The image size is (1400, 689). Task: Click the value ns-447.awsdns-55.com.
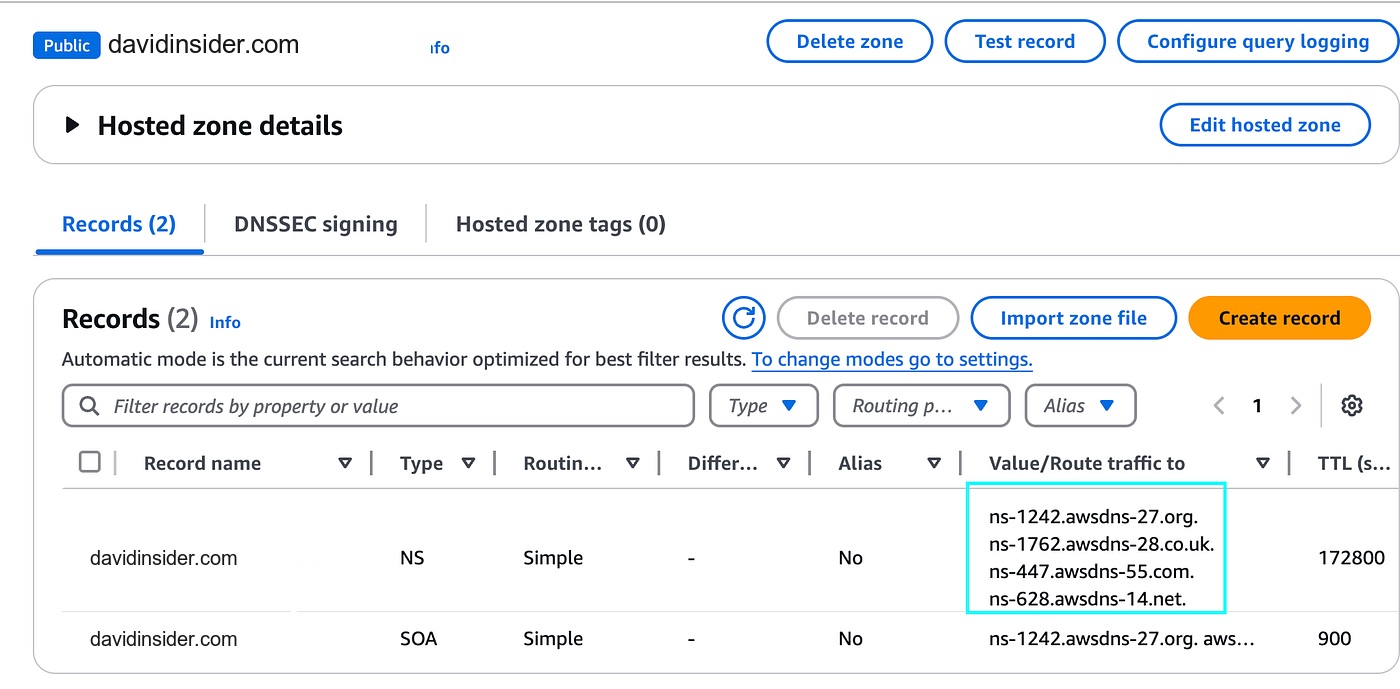[x=1092, y=572]
